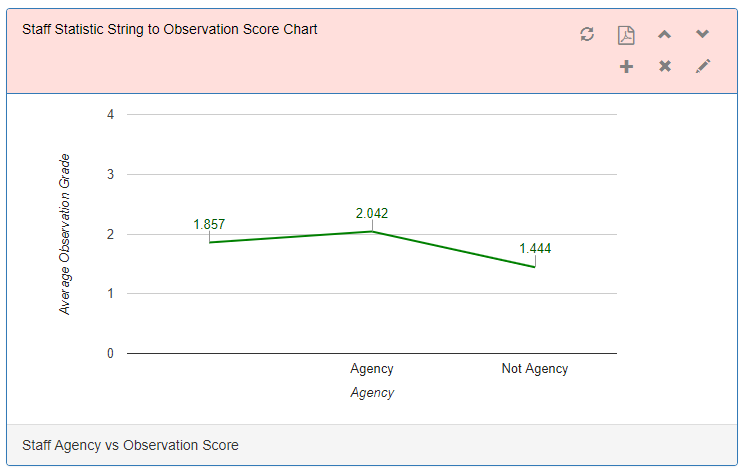Refresh the observation score chart
Screen dimensions: 748x475
587,35
